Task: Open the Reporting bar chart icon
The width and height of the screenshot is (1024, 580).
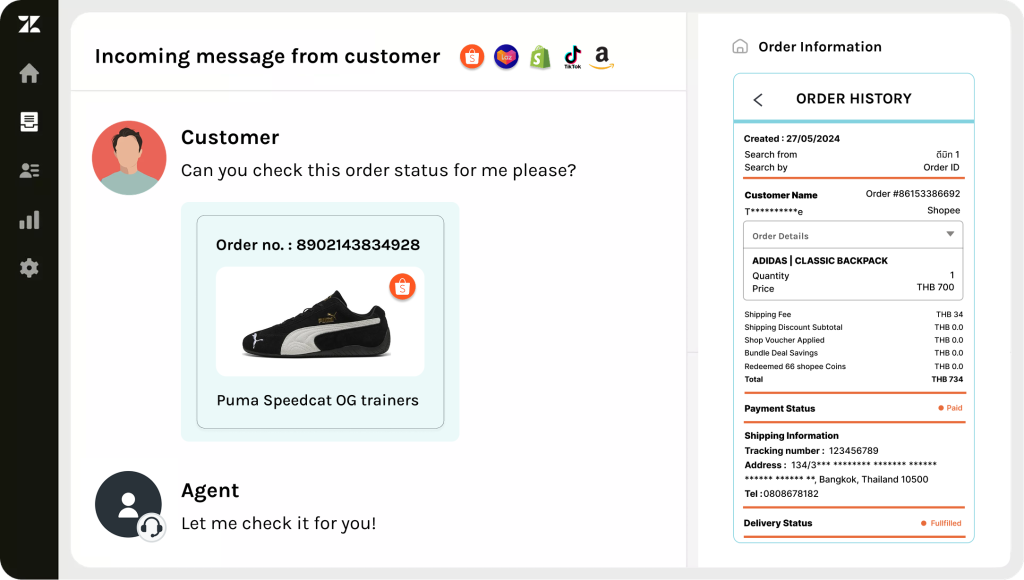Action: coord(29,220)
